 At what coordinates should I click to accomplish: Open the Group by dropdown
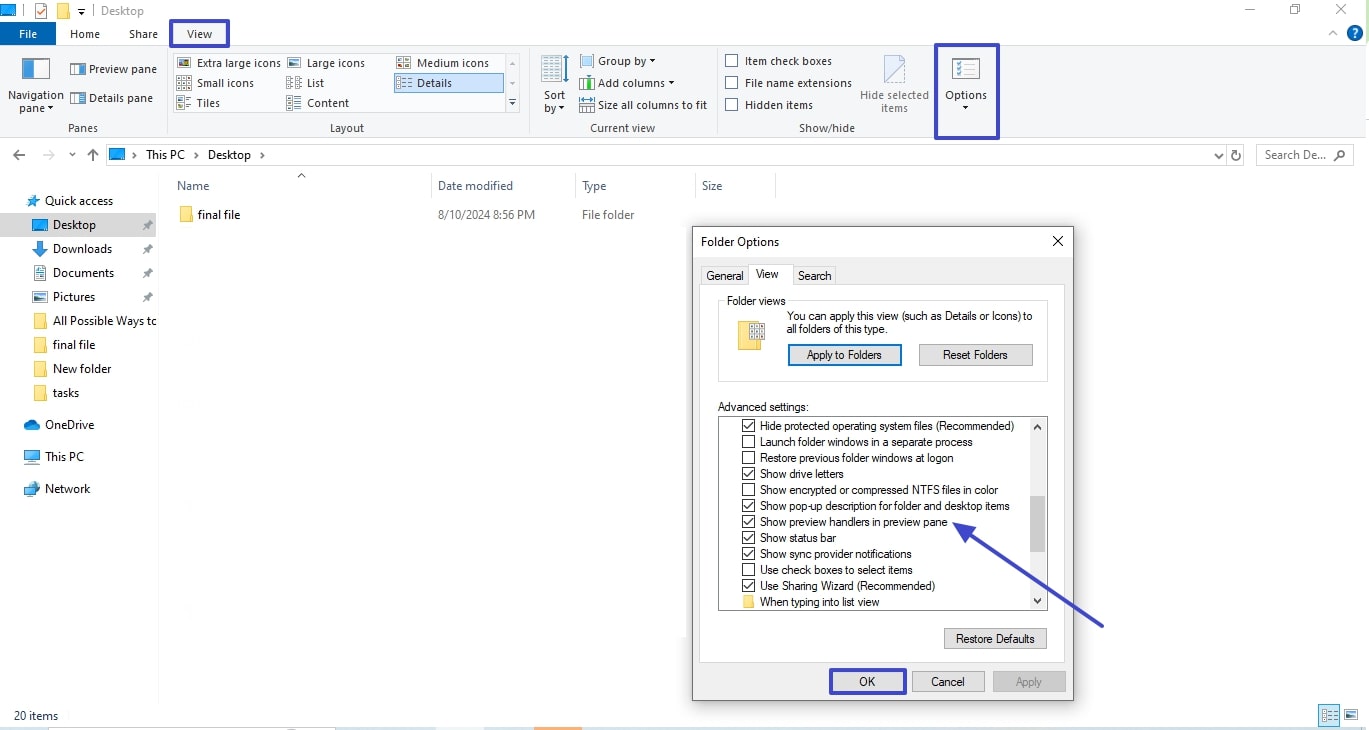(618, 60)
